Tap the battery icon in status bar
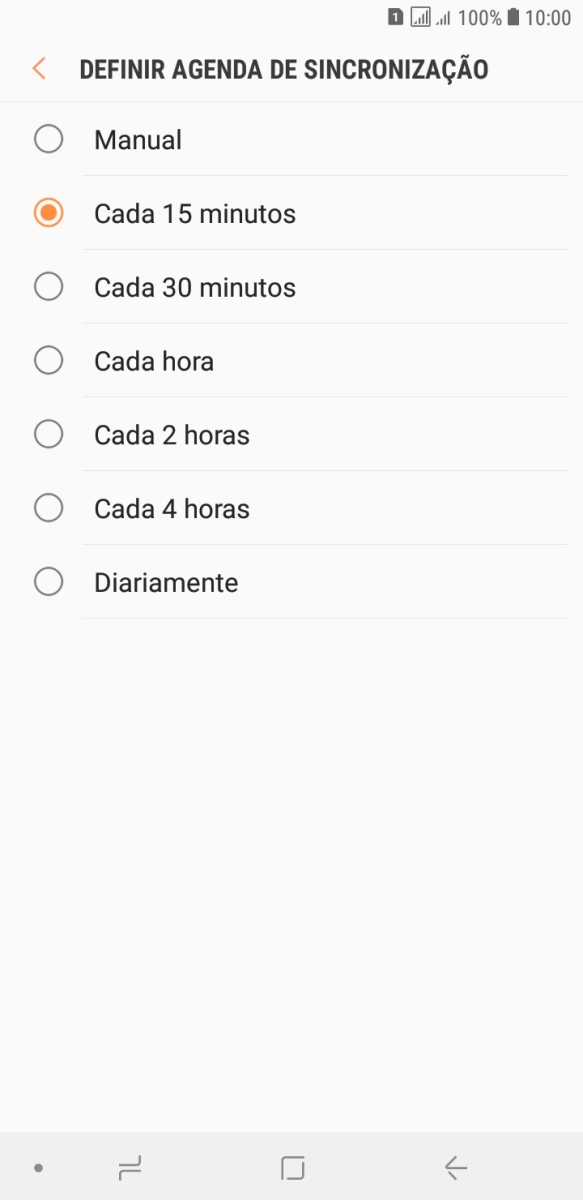583x1200 pixels. [513, 17]
